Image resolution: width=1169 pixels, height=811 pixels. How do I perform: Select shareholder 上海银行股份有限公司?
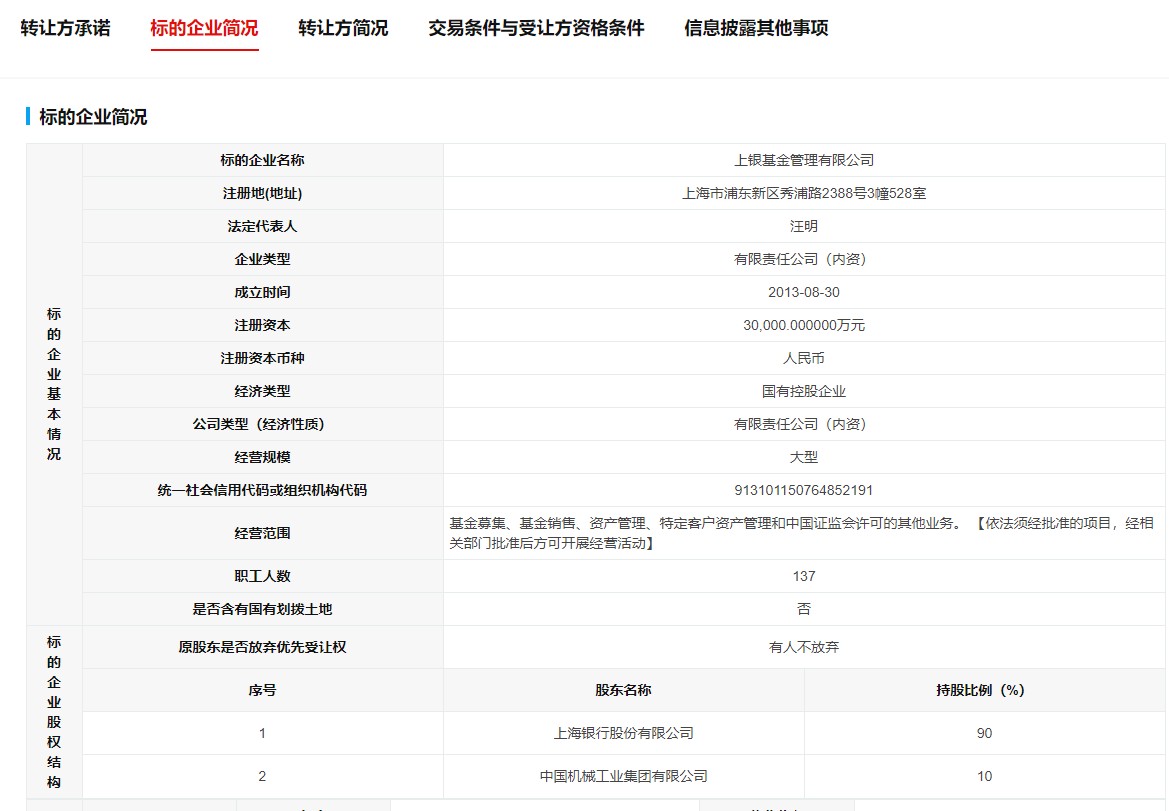pos(623,733)
